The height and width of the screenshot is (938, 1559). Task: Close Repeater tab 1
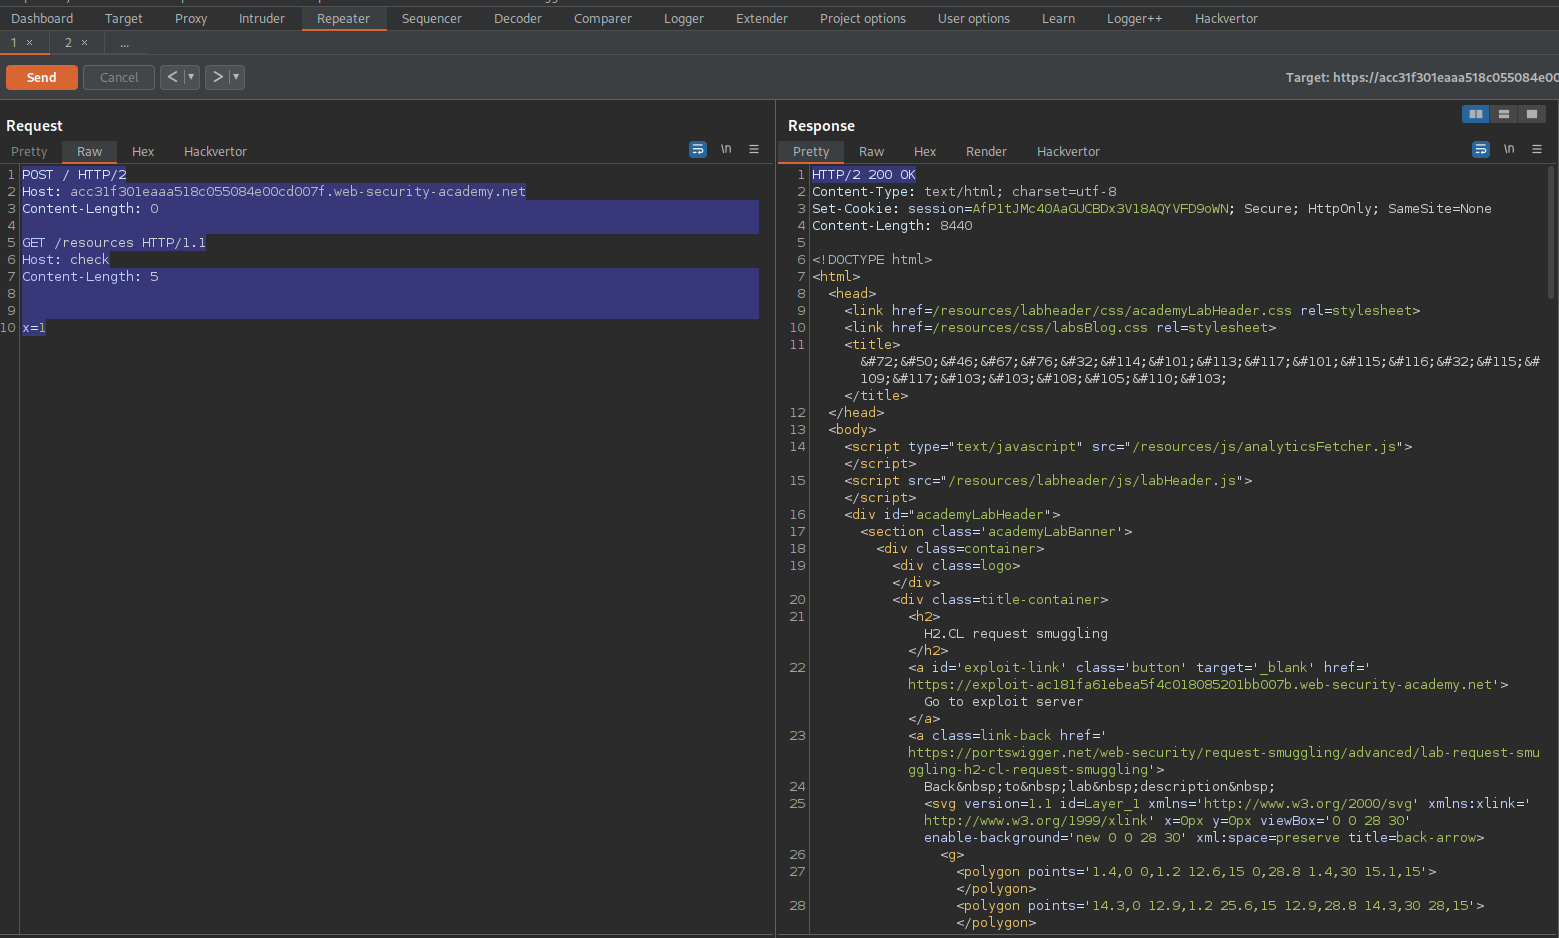coord(29,43)
